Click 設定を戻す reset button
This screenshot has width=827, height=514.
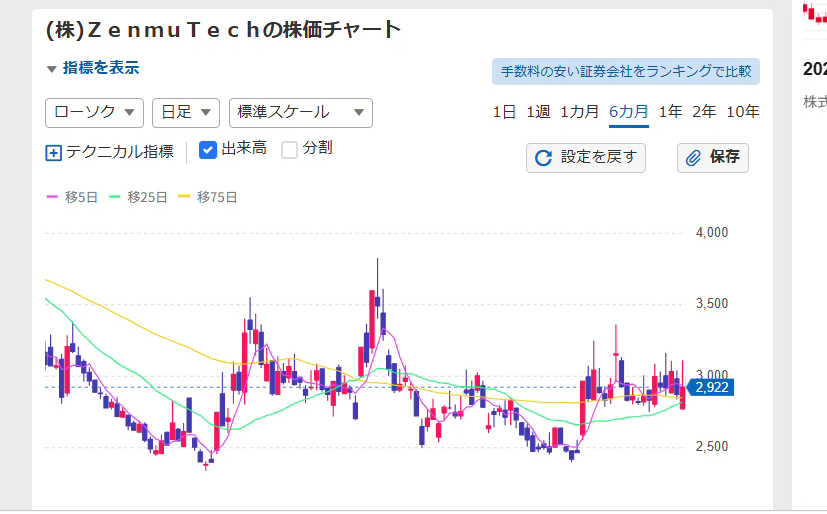coord(585,158)
